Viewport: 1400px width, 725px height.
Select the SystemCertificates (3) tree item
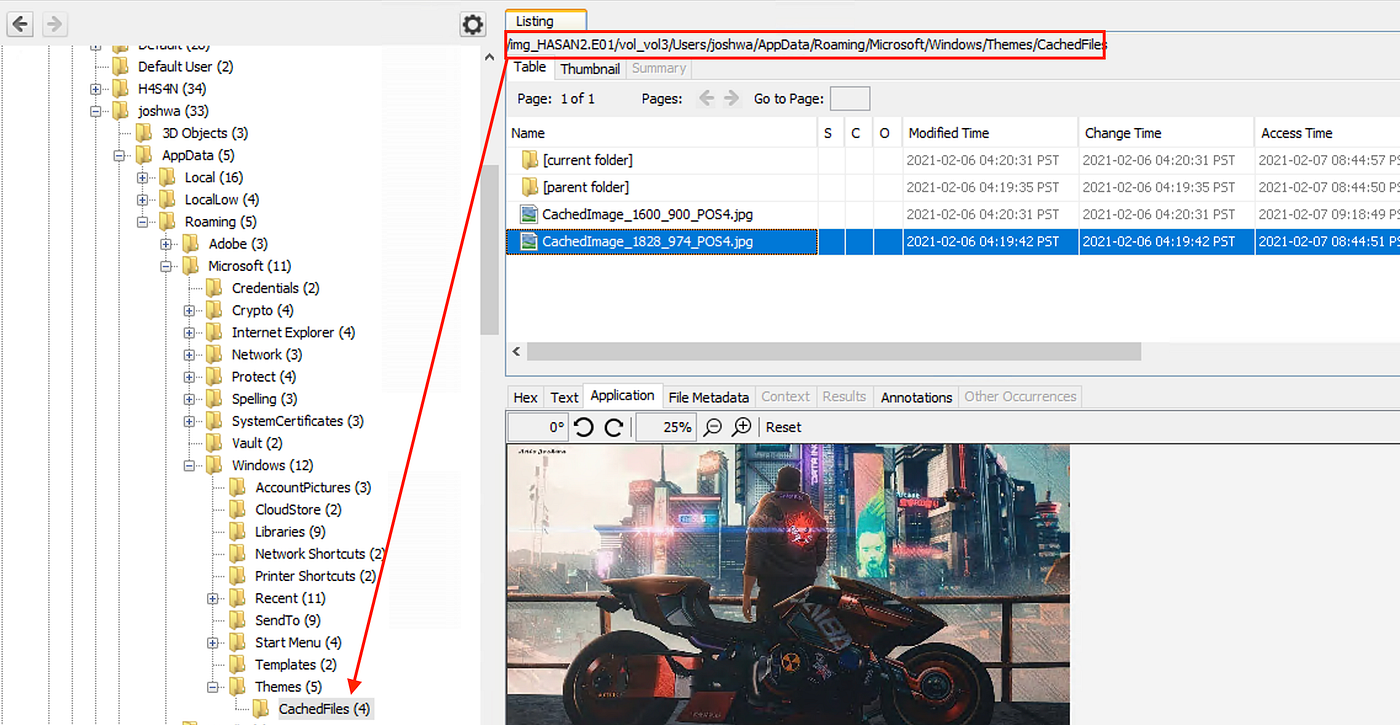point(297,421)
